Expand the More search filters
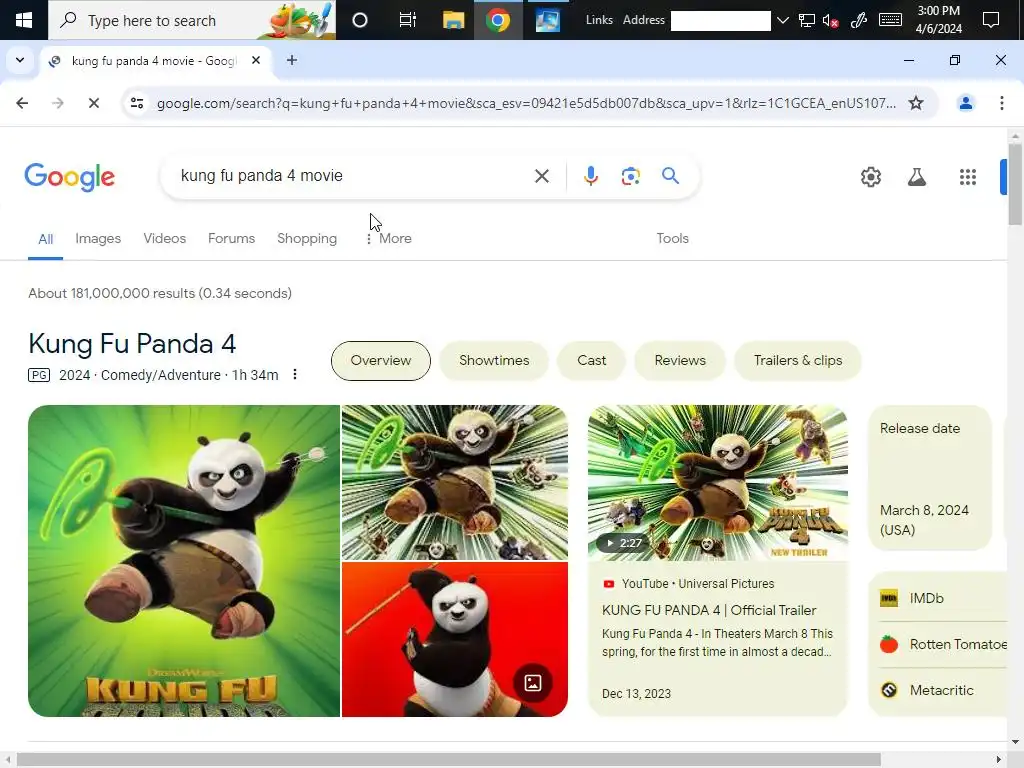 point(389,238)
